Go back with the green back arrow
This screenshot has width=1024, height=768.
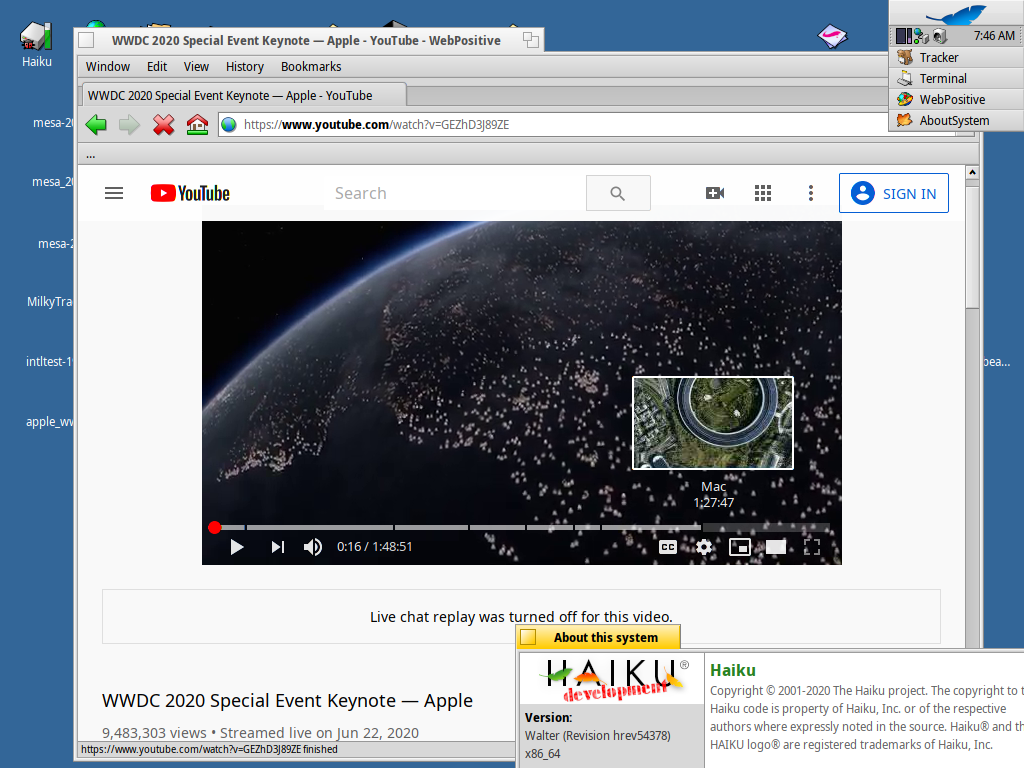(x=97, y=124)
